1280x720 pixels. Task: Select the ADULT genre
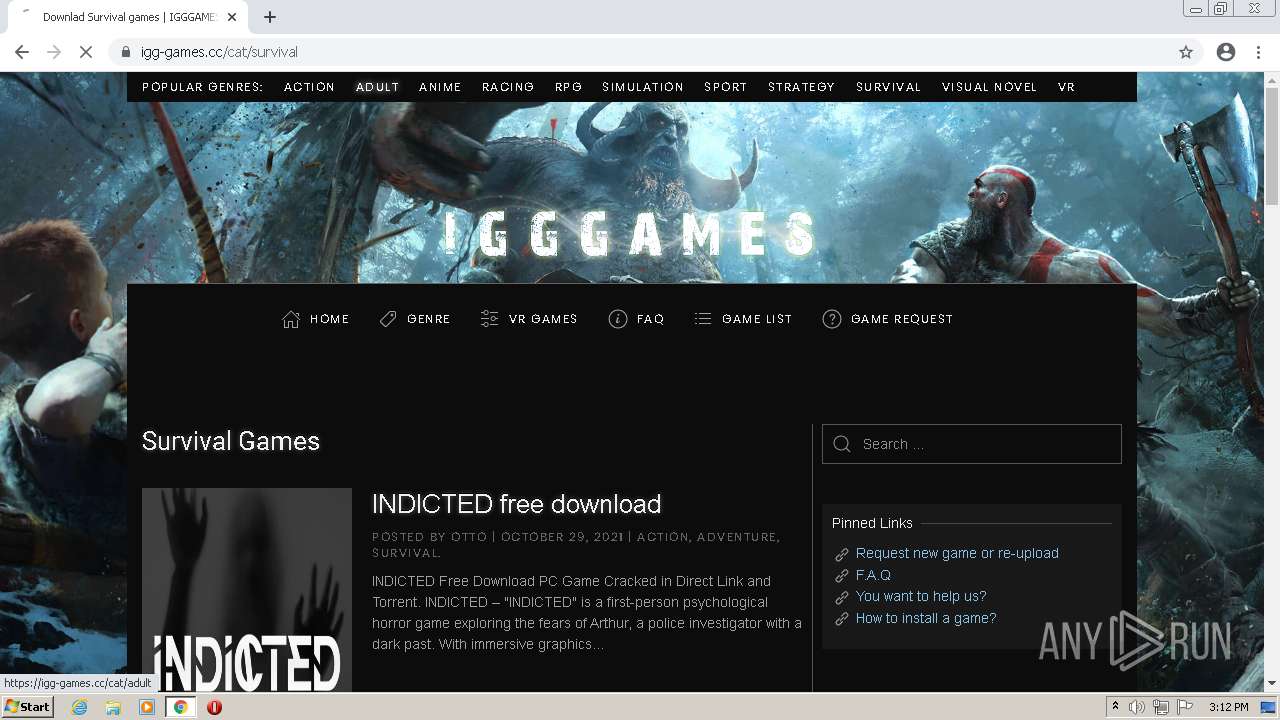pyautogui.click(x=377, y=87)
